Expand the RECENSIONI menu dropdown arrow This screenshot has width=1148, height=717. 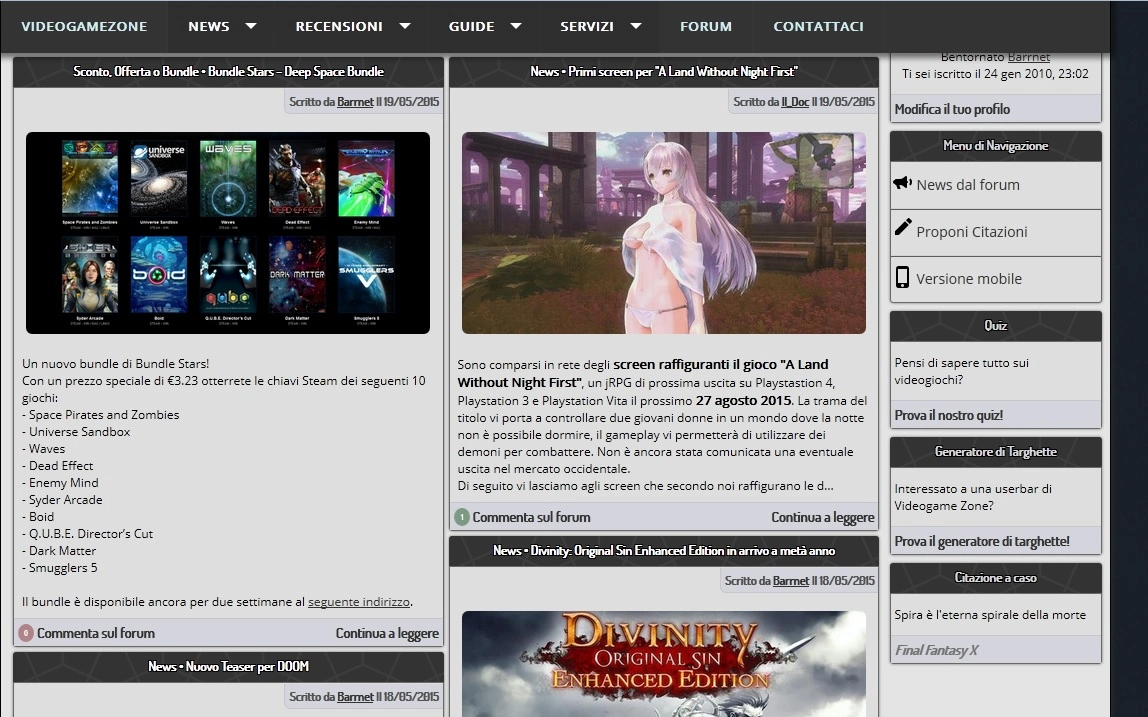(404, 26)
